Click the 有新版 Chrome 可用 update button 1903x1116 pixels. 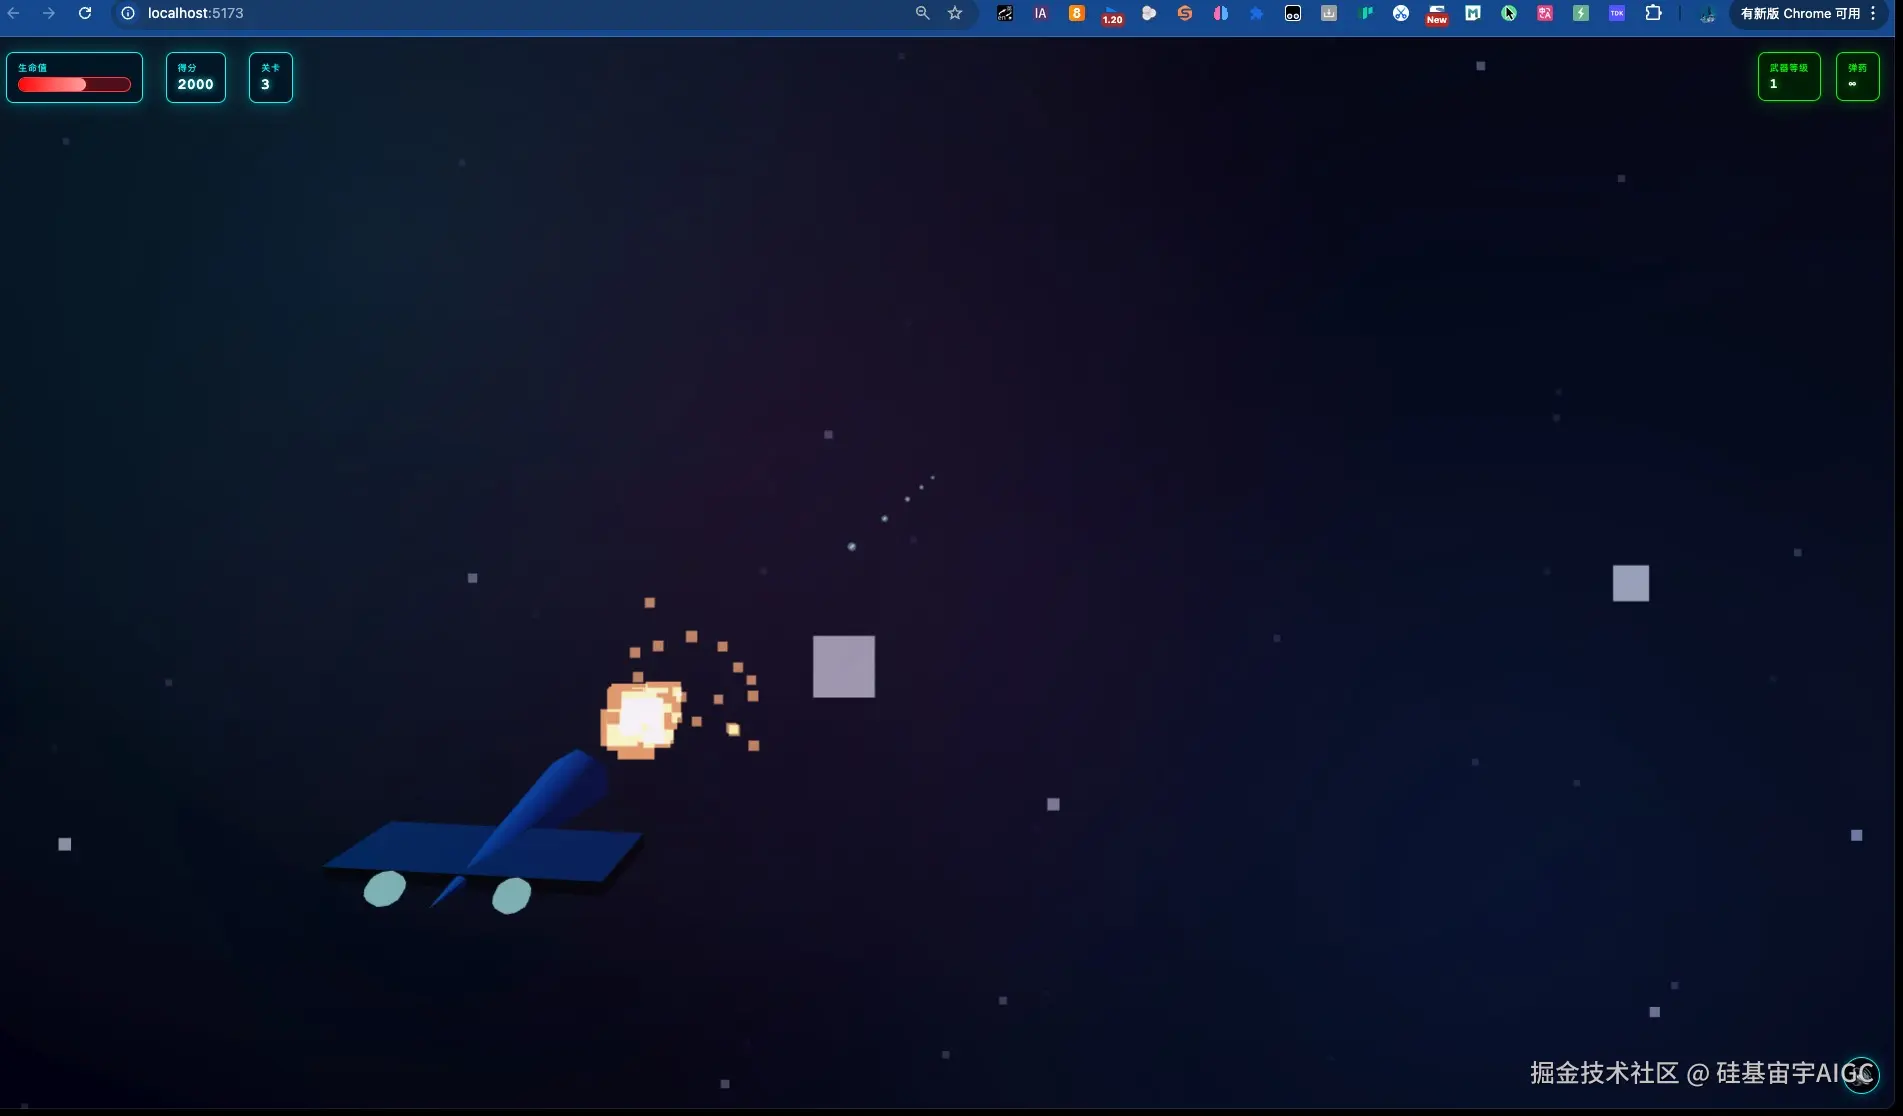(1799, 13)
